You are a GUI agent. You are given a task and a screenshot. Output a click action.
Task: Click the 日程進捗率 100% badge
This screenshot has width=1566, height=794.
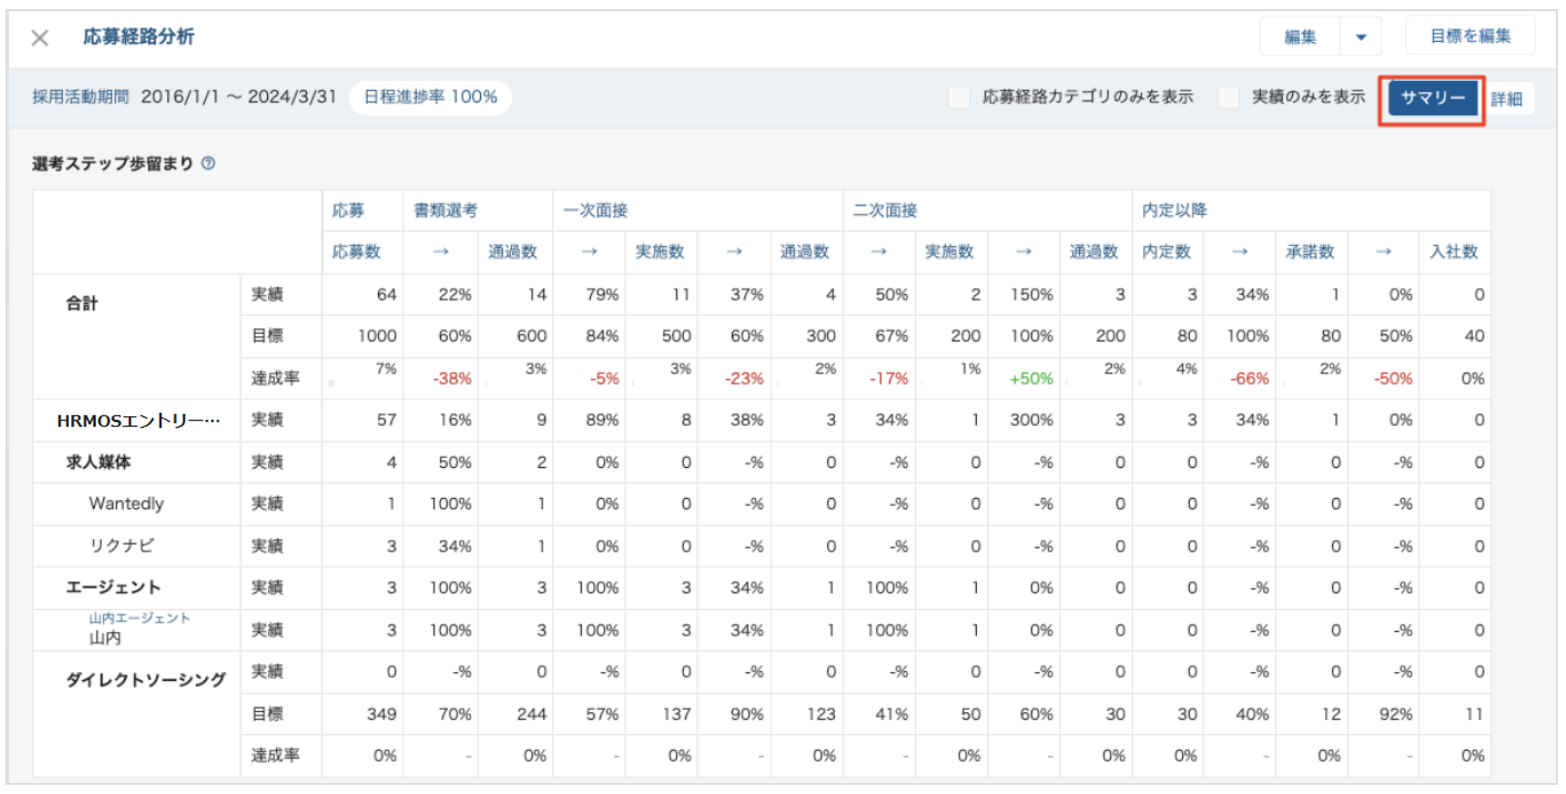click(x=430, y=97)
